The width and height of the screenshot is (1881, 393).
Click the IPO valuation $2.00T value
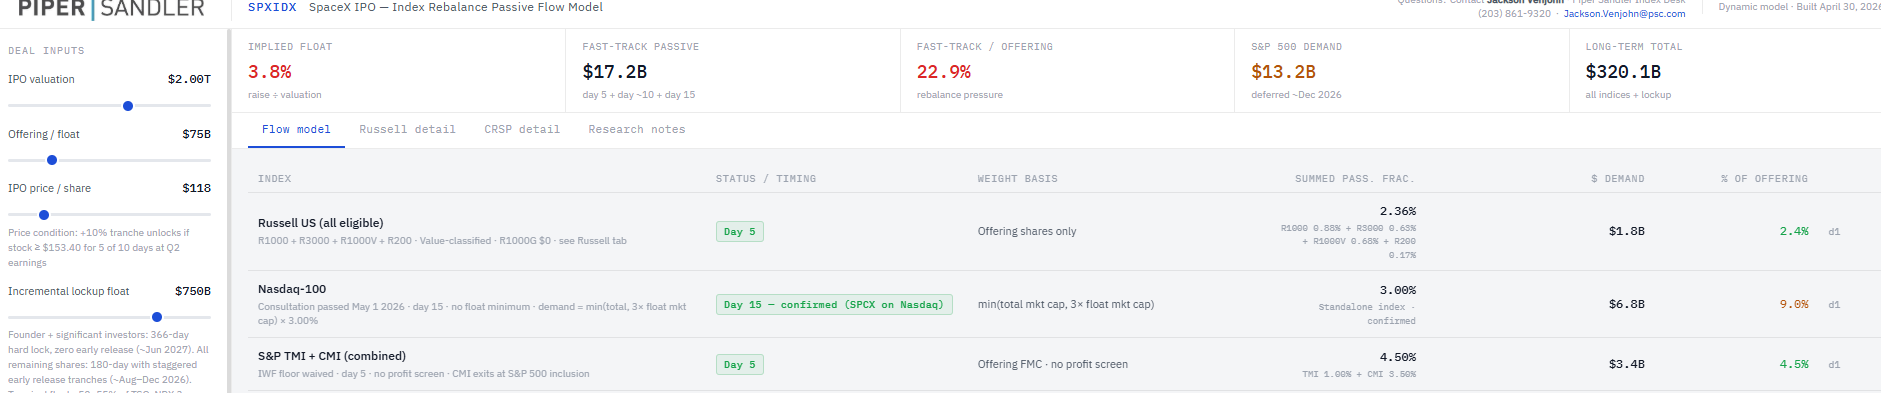[x=189, y=79]
